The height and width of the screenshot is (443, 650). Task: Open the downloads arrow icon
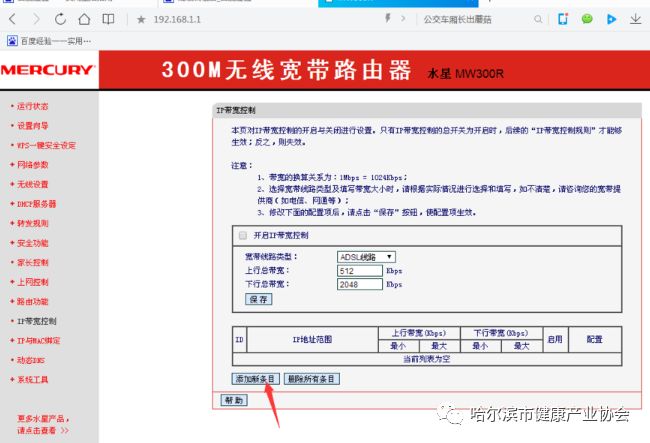point(635,19)
